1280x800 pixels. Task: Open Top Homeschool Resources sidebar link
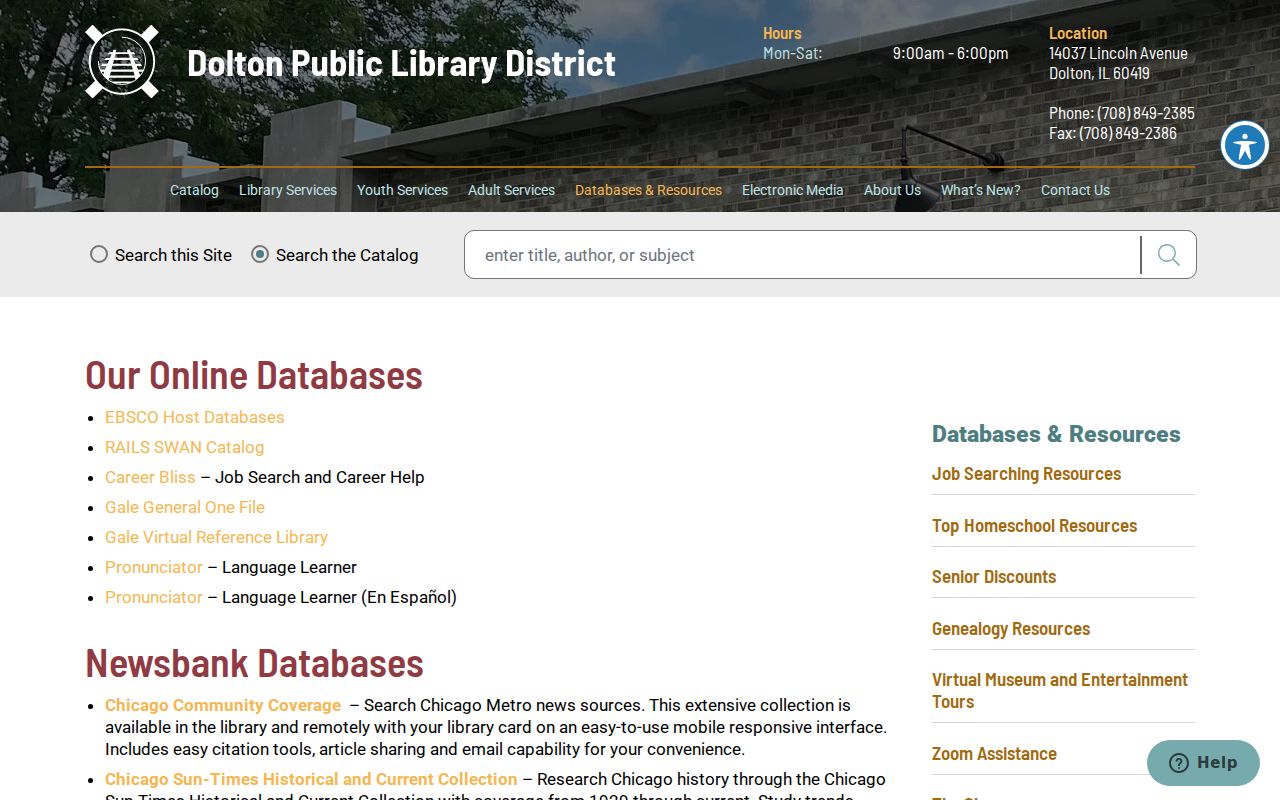coord(1034,526)
